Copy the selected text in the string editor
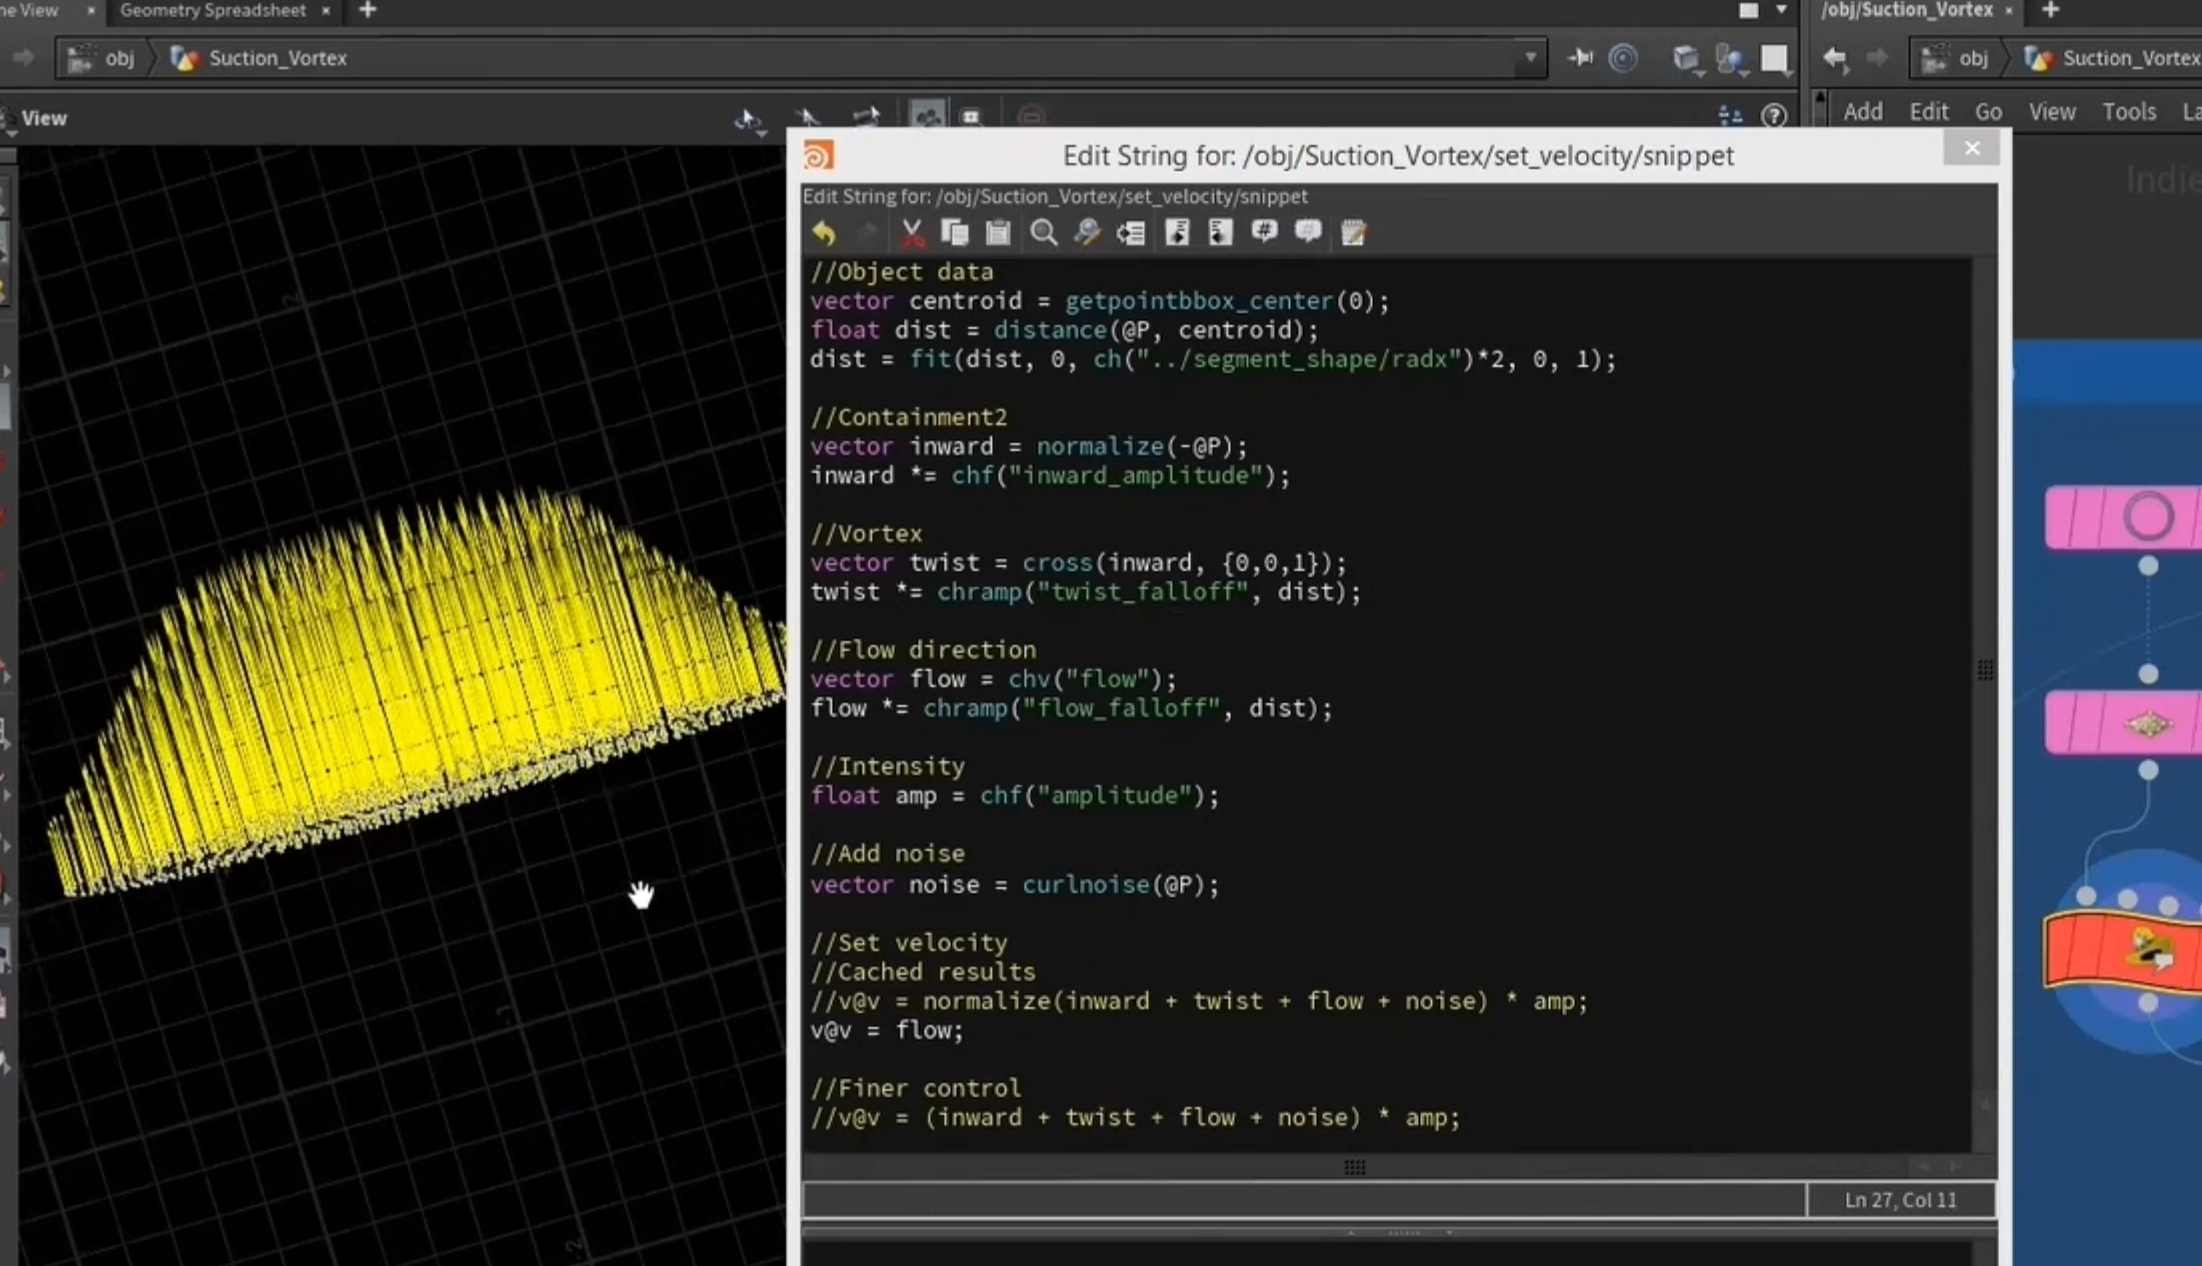 (x=954, y=233)
